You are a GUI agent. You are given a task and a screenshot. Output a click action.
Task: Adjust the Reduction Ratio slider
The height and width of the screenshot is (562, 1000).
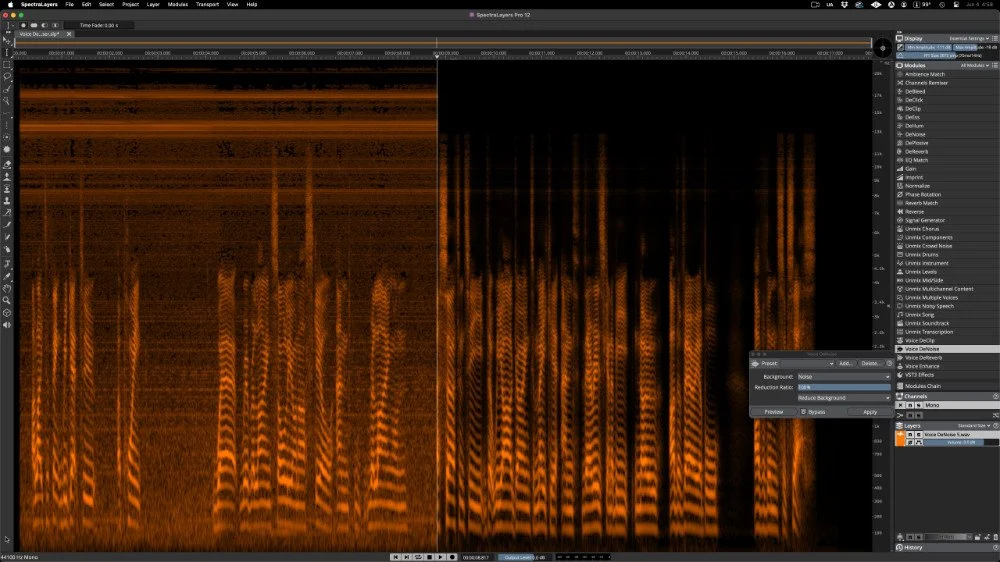844,387
